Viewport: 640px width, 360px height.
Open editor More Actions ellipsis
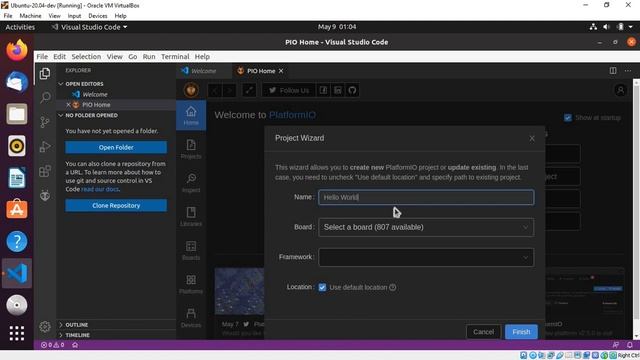click(x=628, y=71)
